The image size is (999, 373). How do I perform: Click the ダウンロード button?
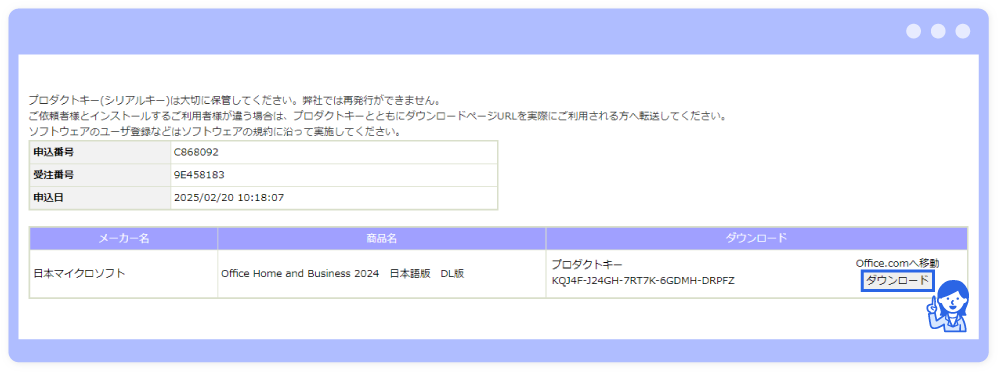[898, 281]
